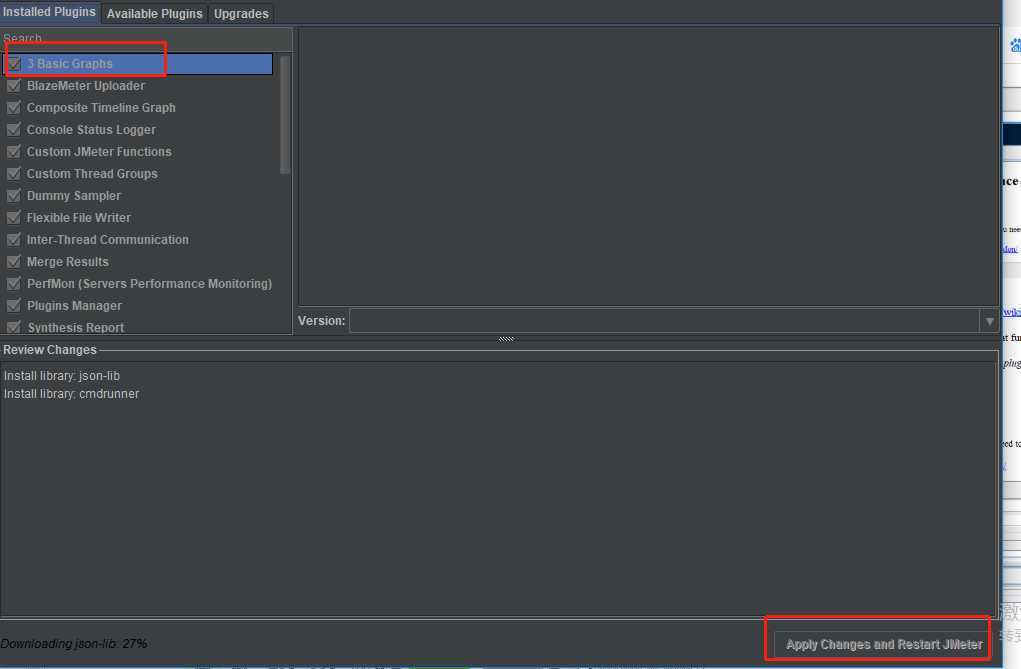Toggle the PerfMon checkbox
This screenshot has height=669, width=1021.
click(x=14, y=284)
